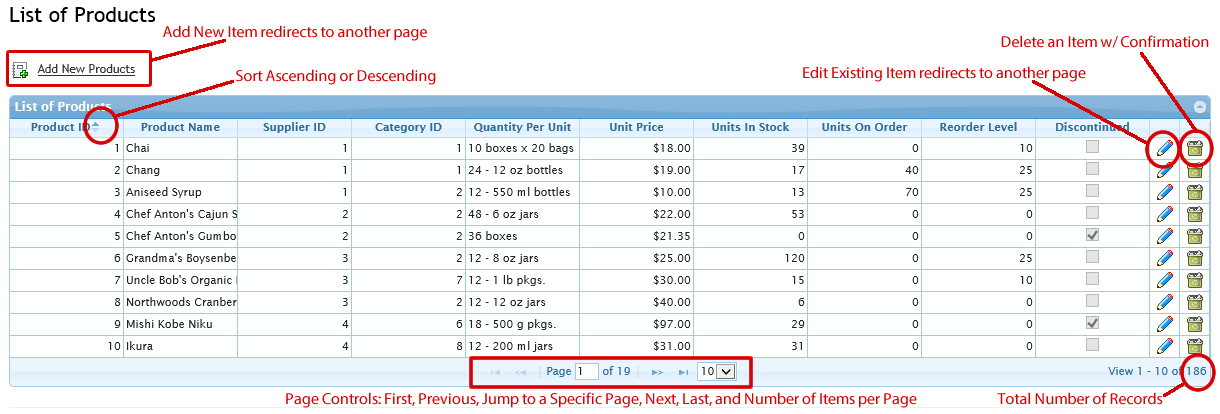Click the Add New Products icon
This screenshot has width=1220, height=414.
coord(20,70)
